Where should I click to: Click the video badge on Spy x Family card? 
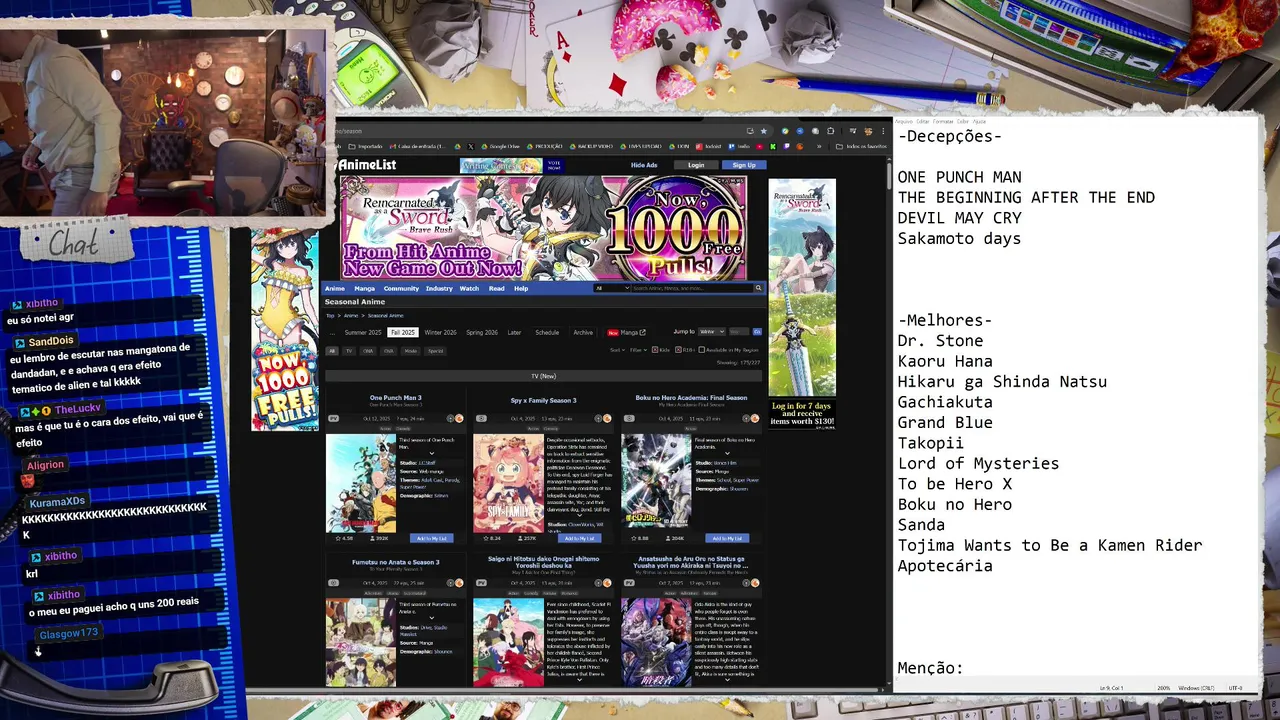click(481, 418)
